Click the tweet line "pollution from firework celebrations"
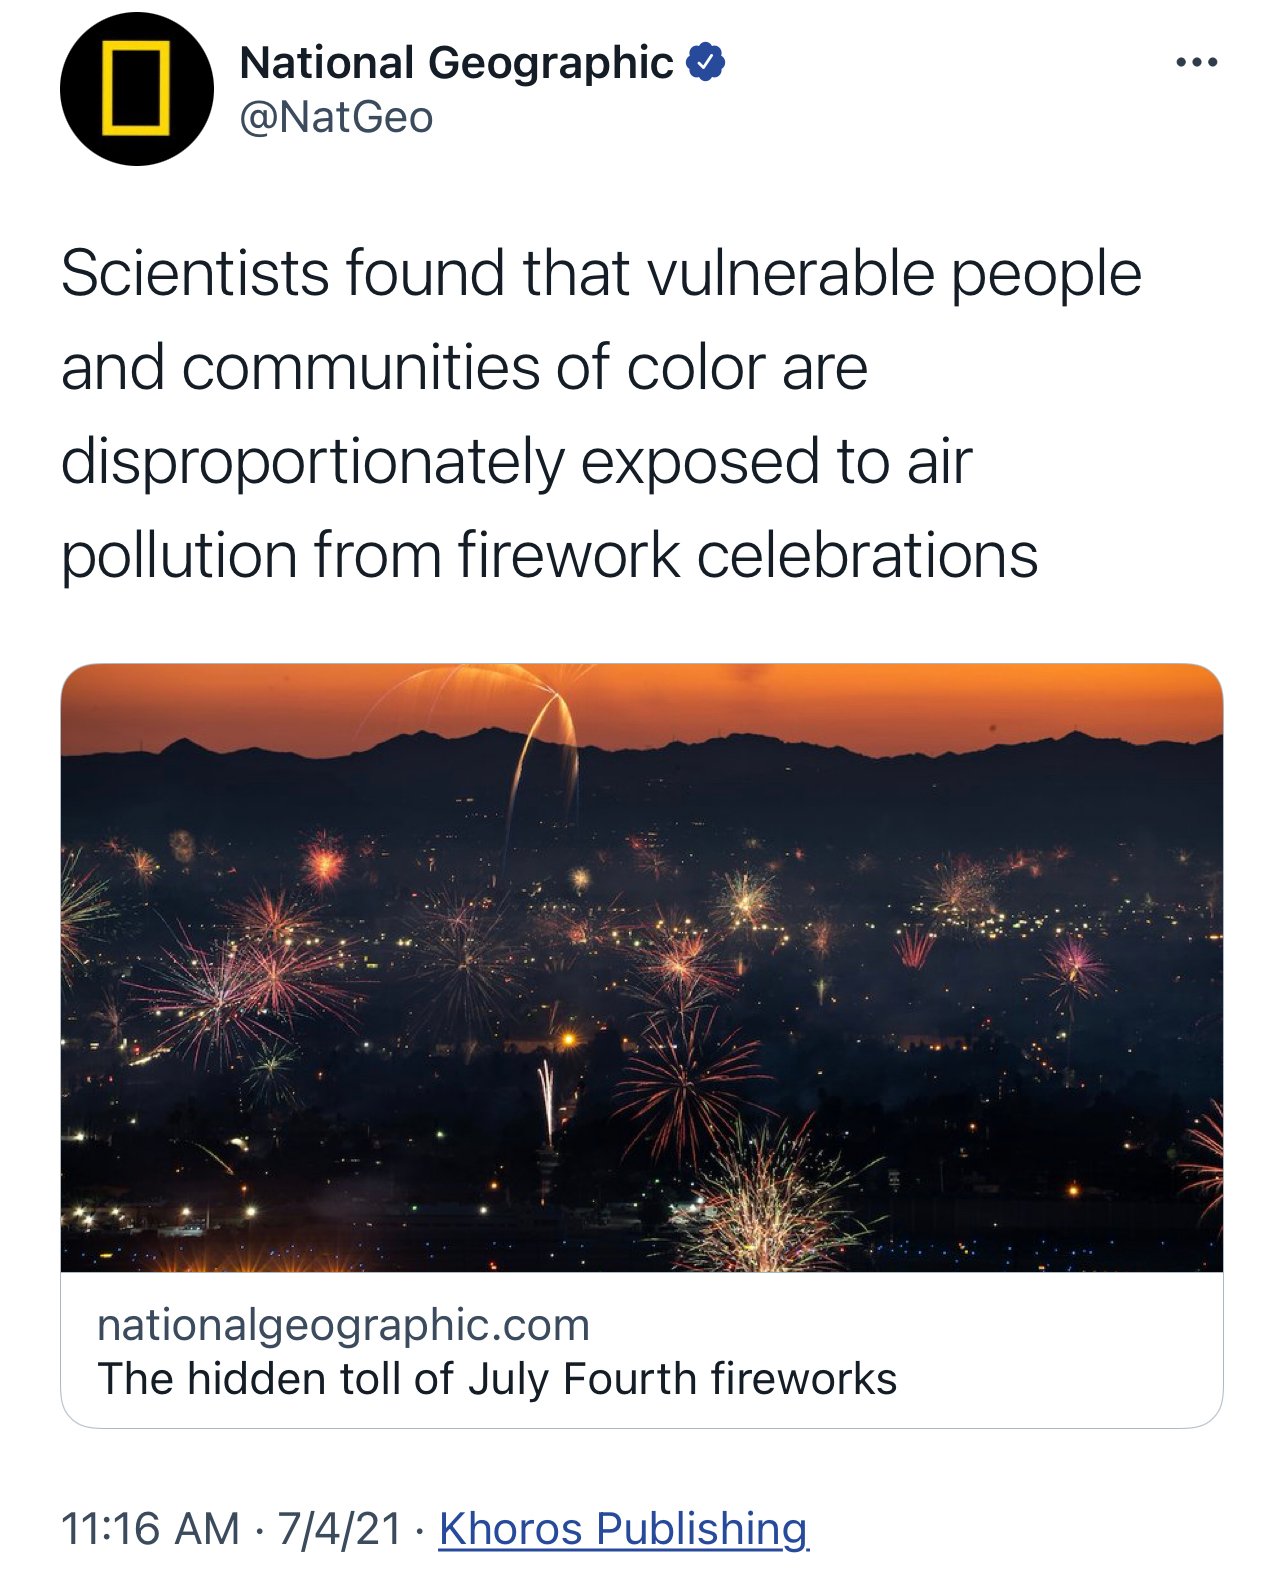The width and height of the screenshot is (1284, 1578). (549, 556)
